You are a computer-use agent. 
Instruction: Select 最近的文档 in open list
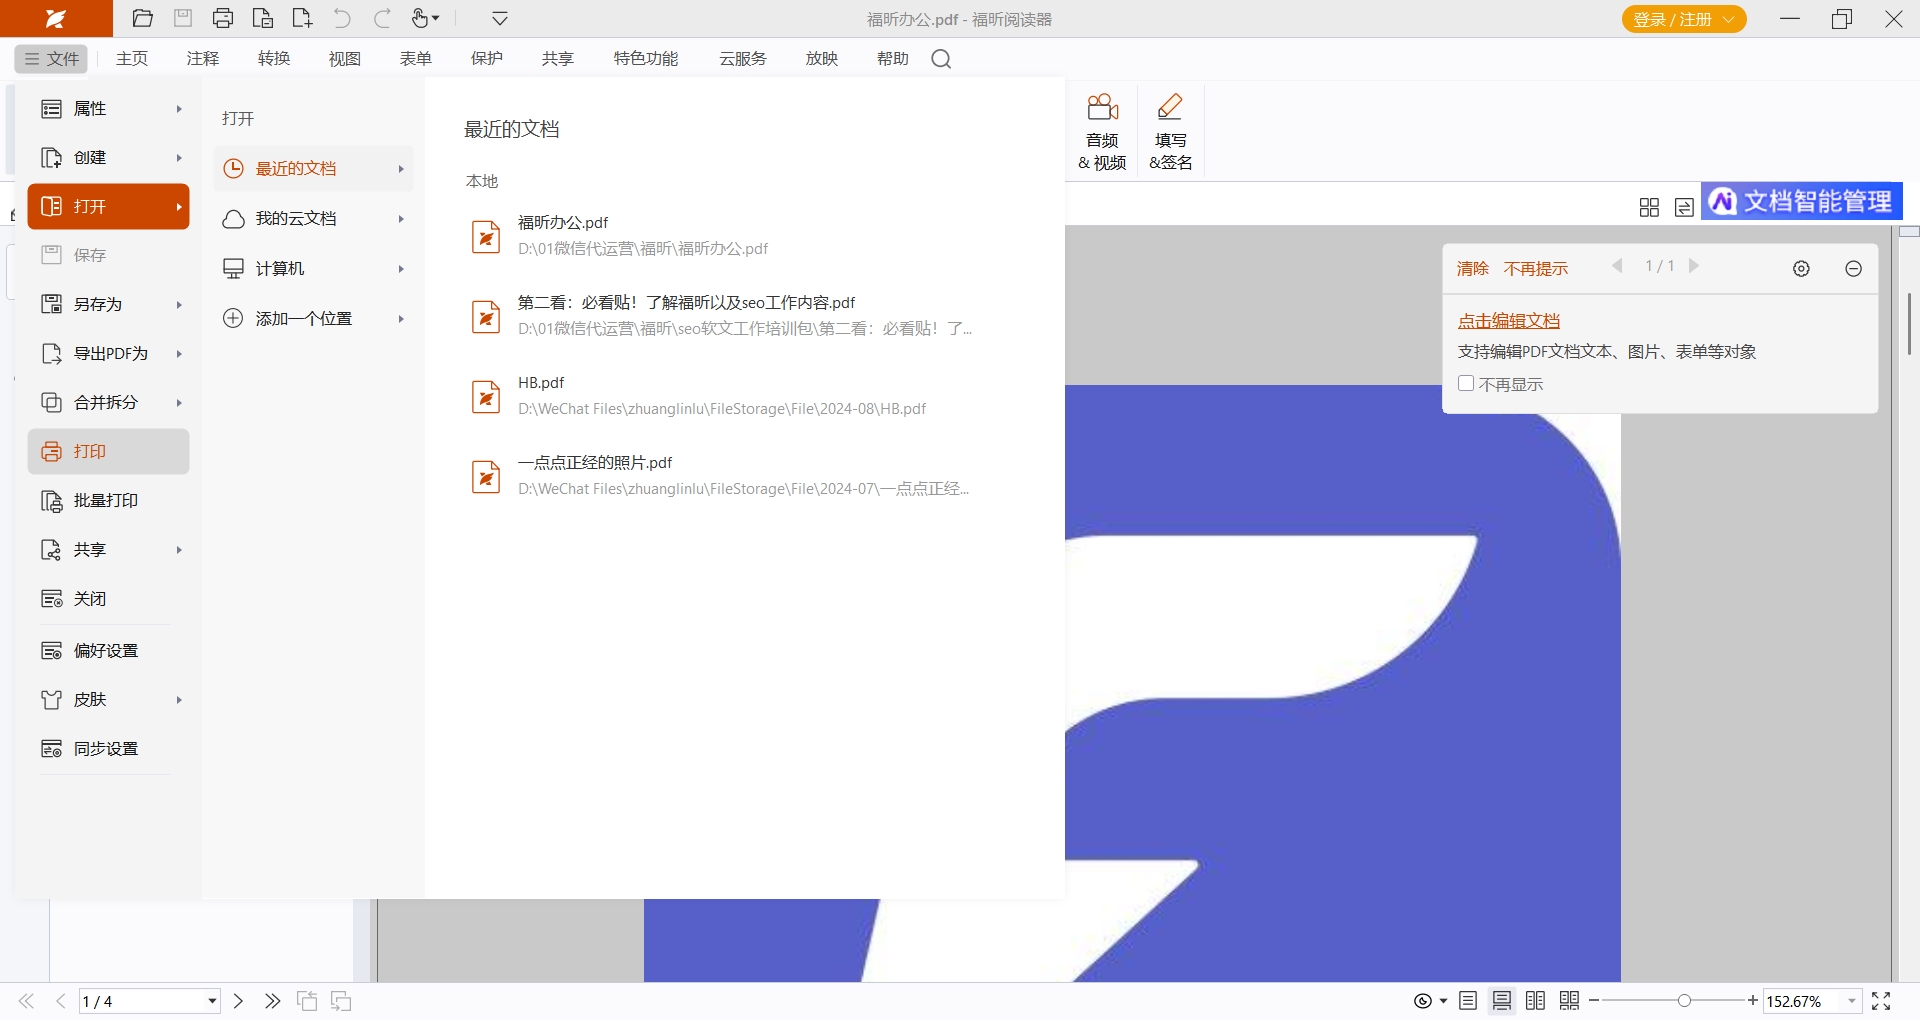[x=313, y=169]
